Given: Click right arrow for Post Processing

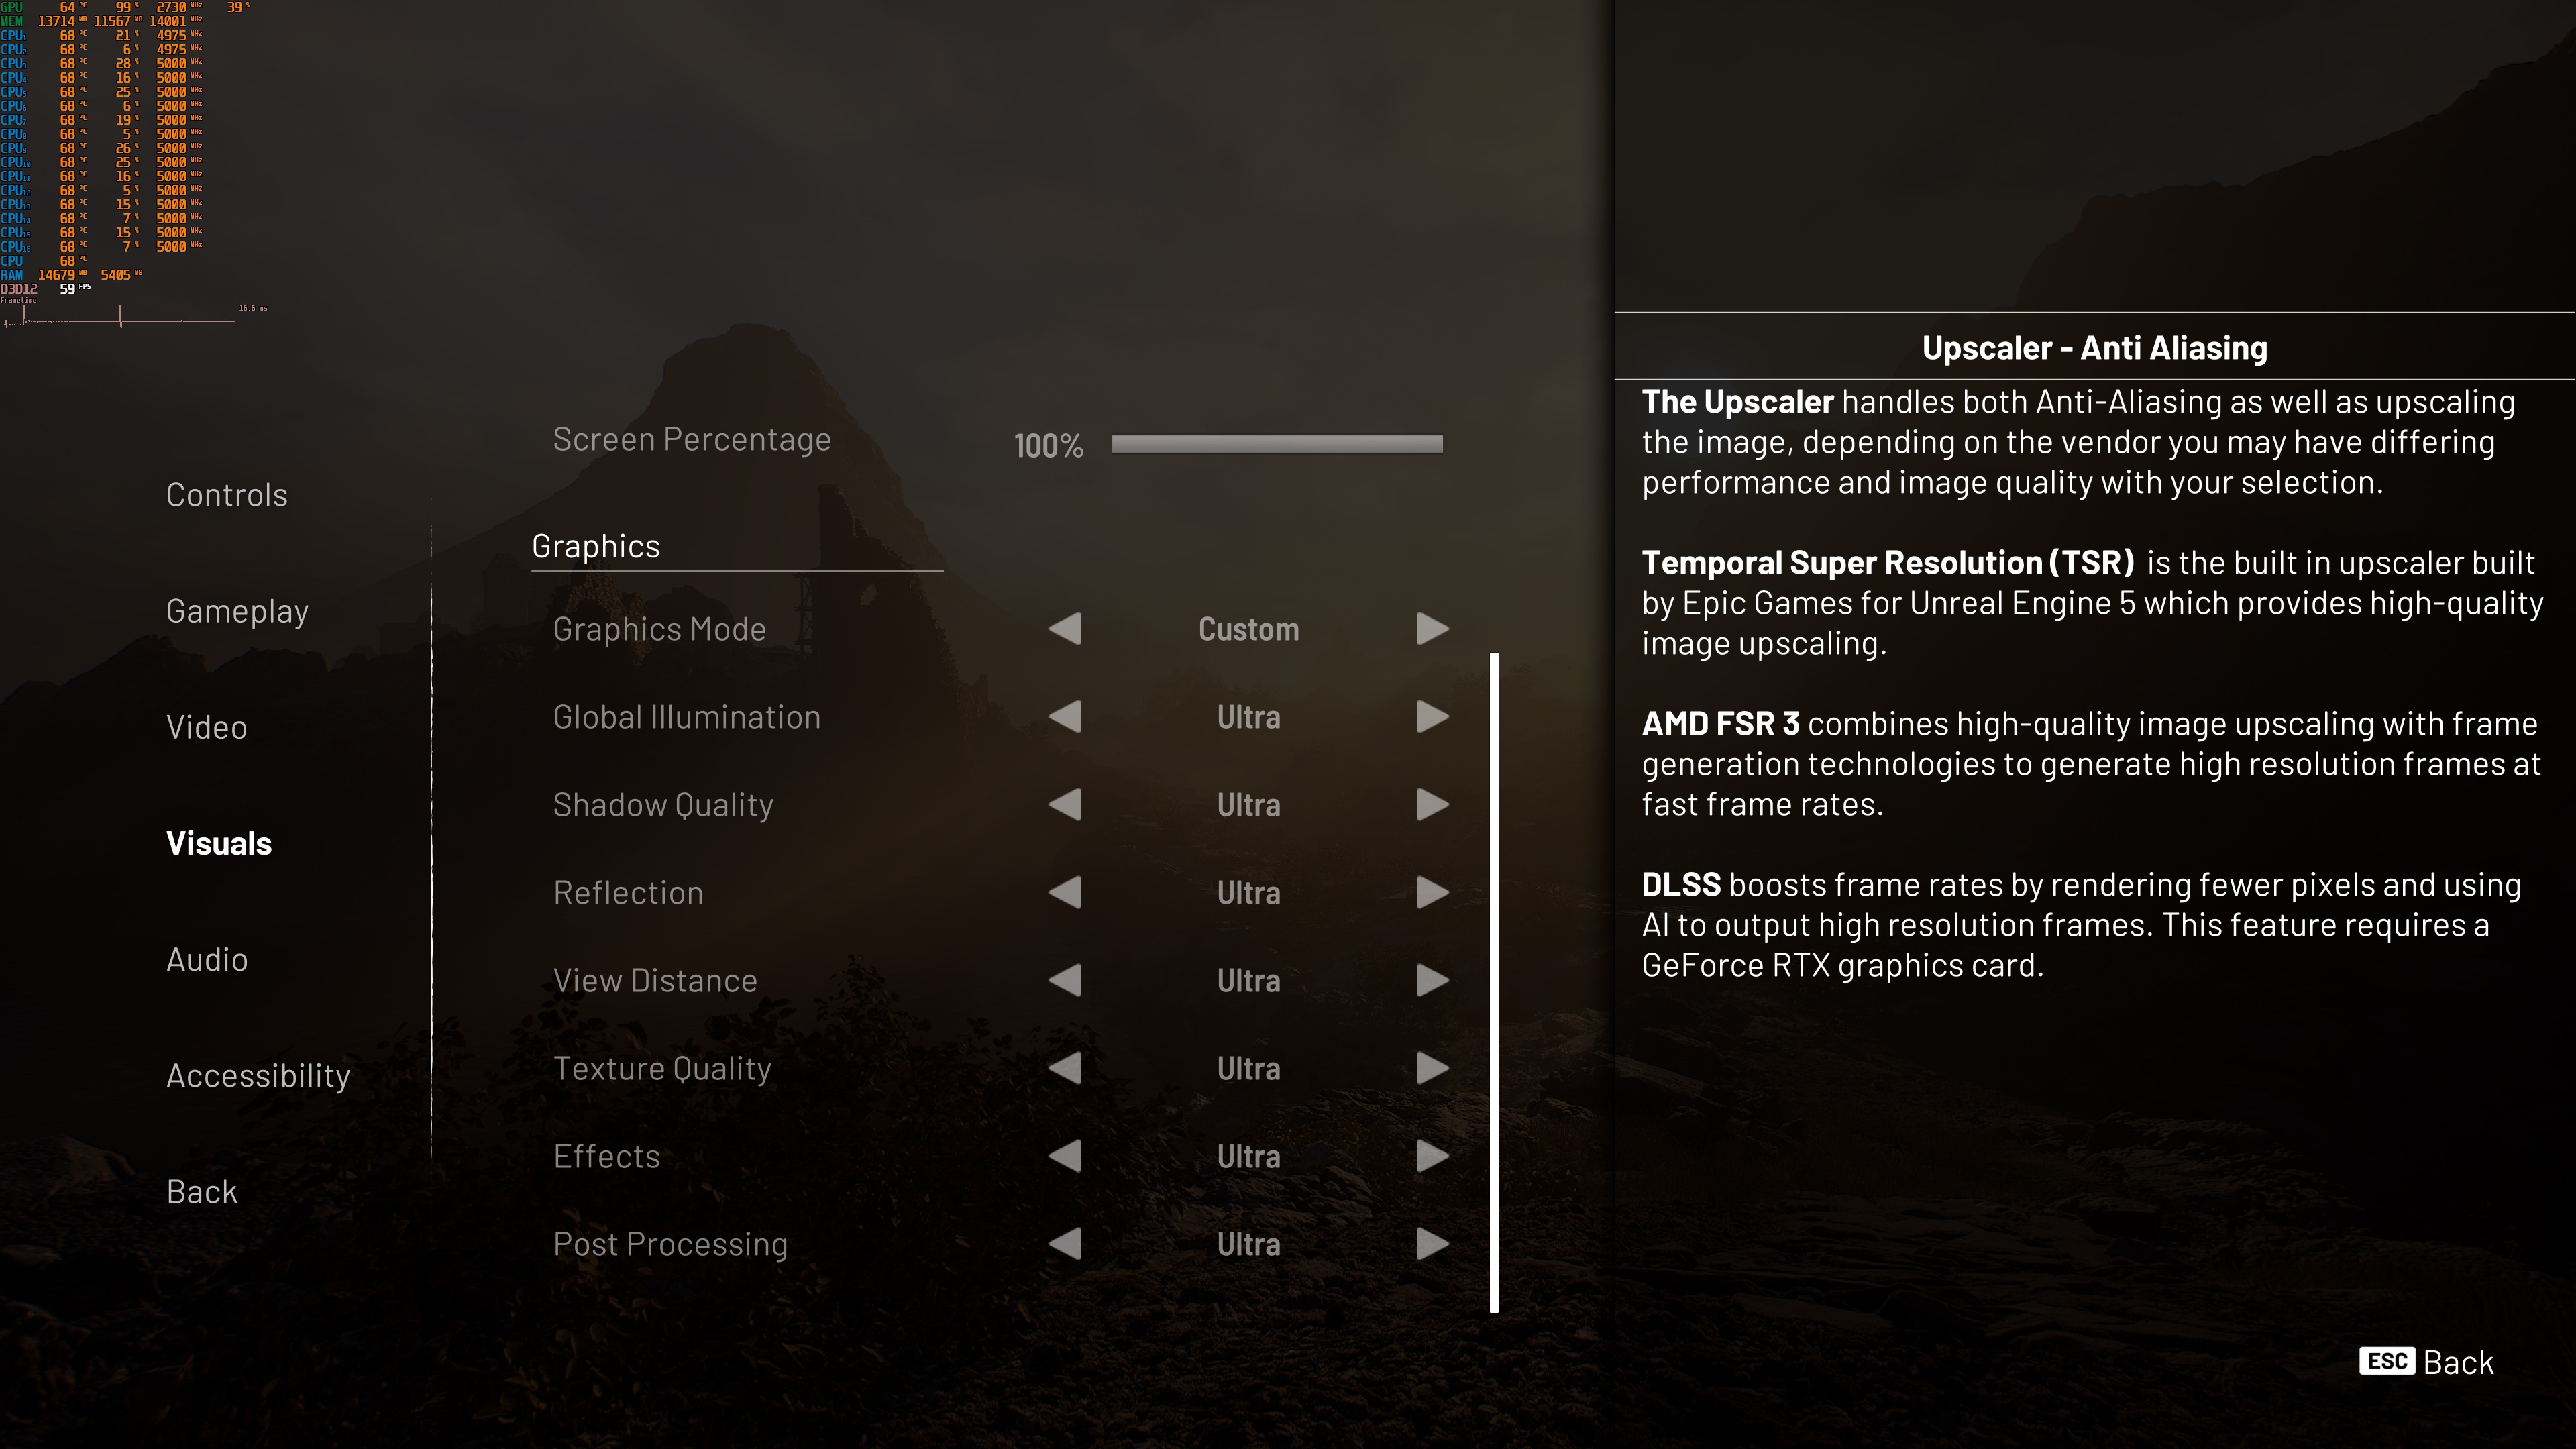Looking at the screenshot, I should (1432, 1245).
